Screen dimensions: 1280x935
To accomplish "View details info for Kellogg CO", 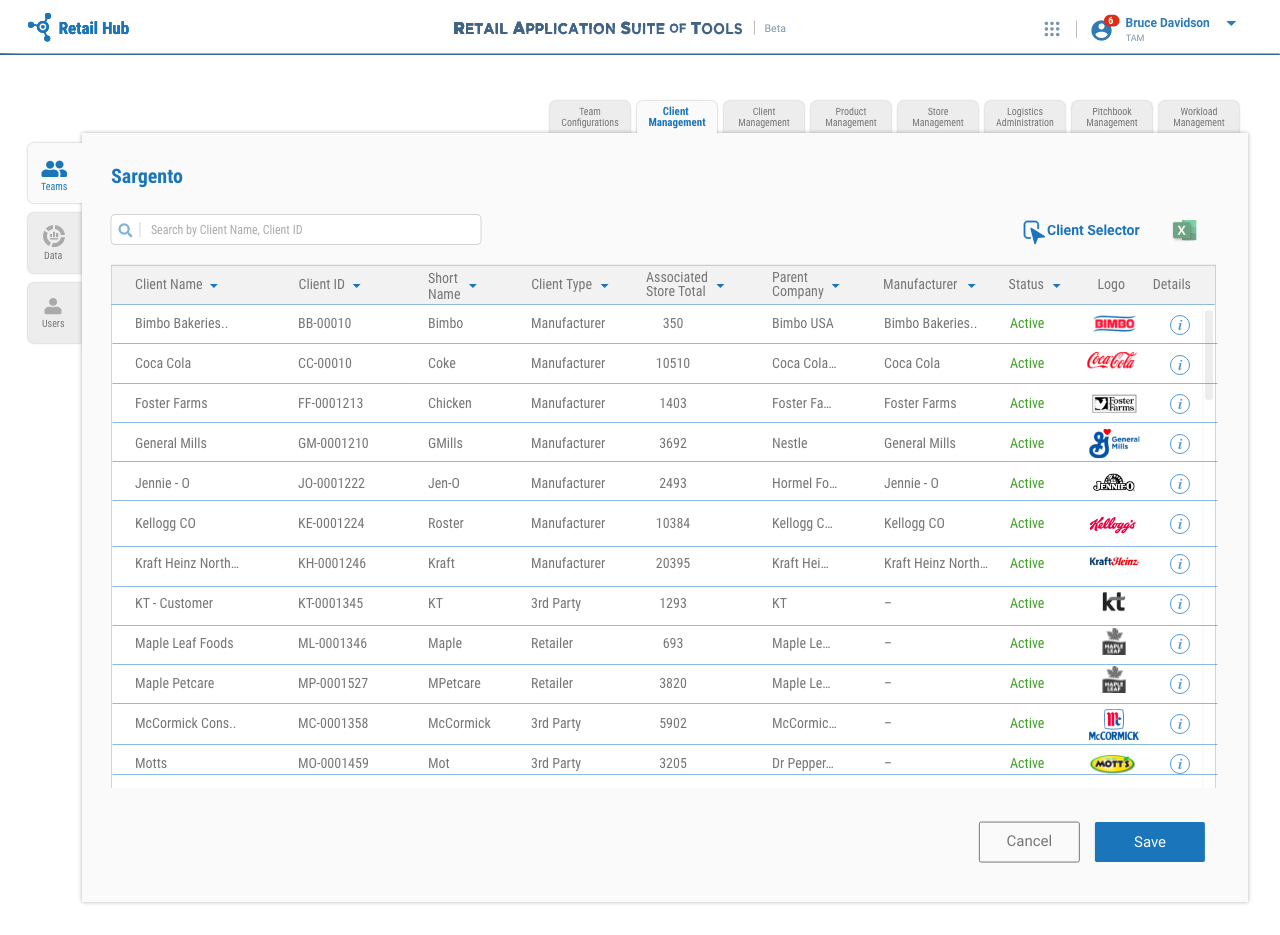I will coord(1180,524).
